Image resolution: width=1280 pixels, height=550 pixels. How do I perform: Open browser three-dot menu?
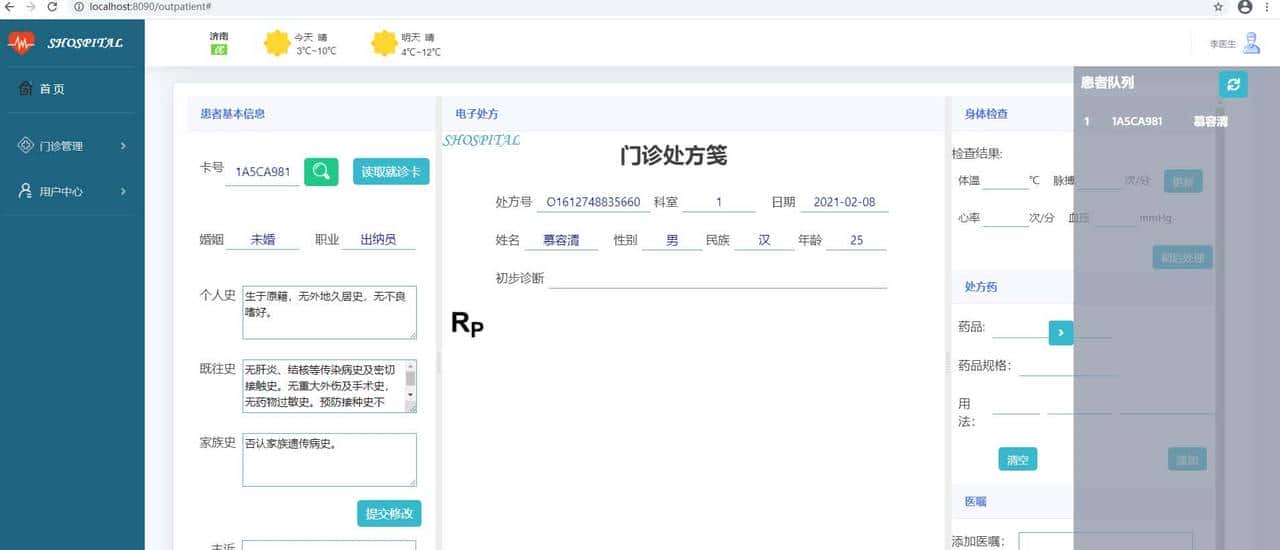(1268, 6)
